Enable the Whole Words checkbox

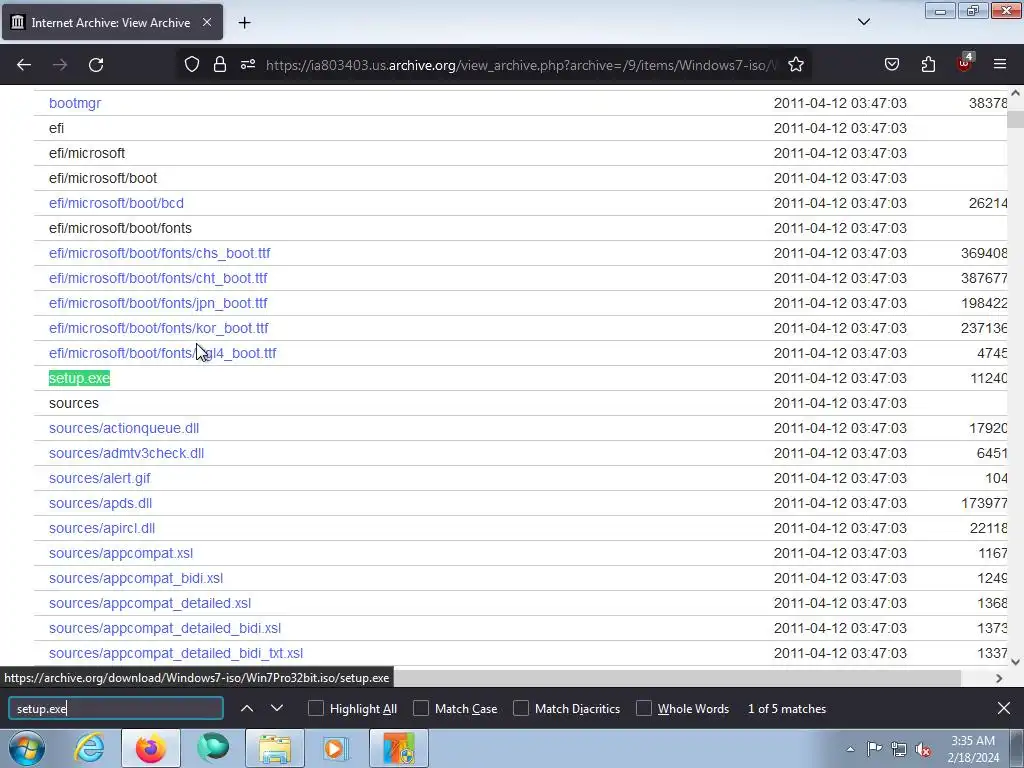[x=644, y=709]
